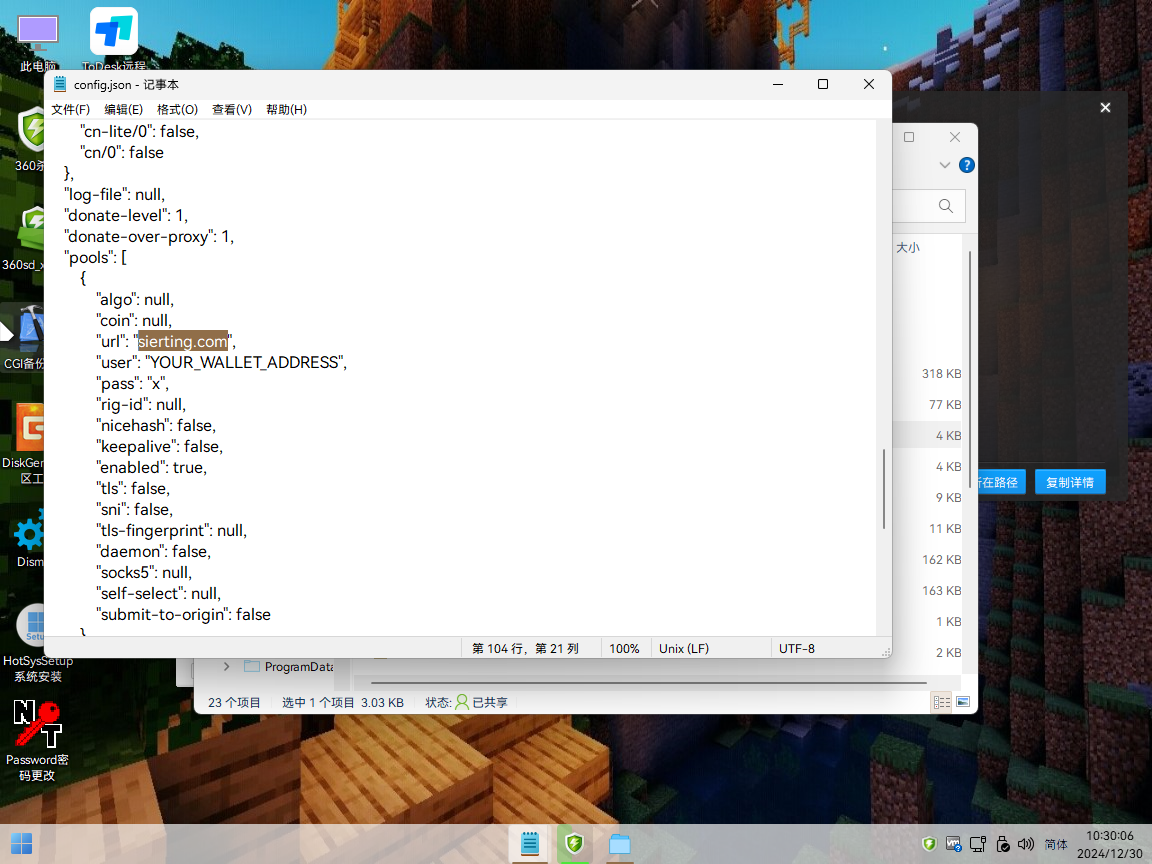The width and height of the screenshot is (1152, 864).
Task: Open the 帮助(H) menu in Notepad
Action: point(287,109)
